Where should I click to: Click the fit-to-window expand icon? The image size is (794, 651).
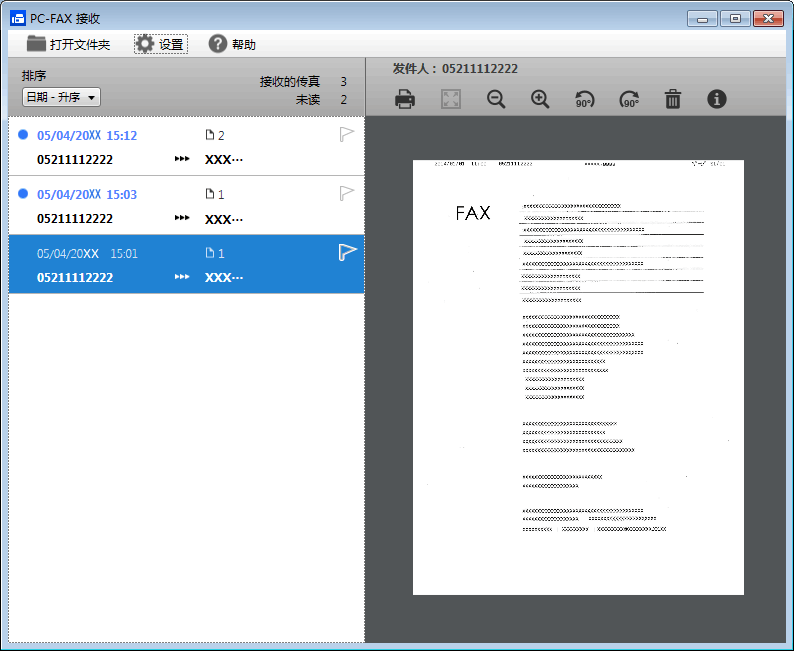coord(451,99)
